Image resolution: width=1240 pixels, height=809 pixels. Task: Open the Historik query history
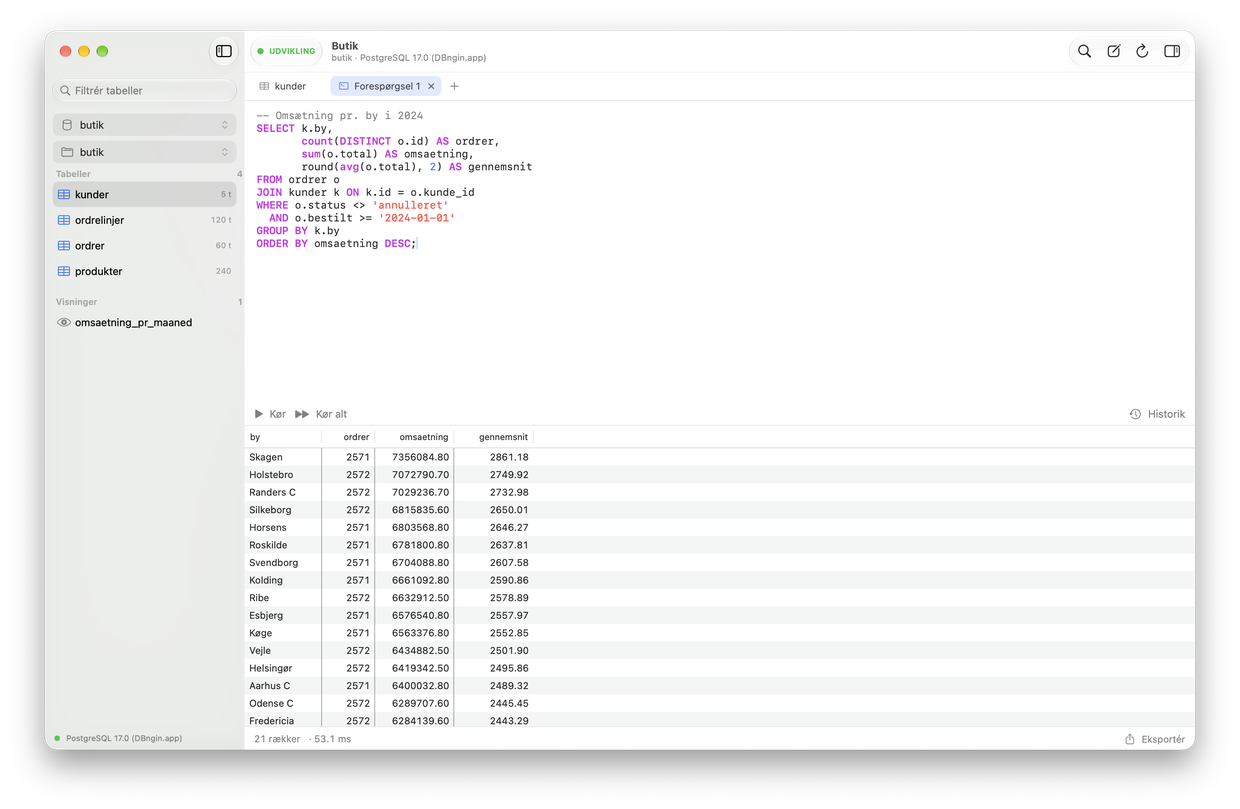(x=1157, y=414)
